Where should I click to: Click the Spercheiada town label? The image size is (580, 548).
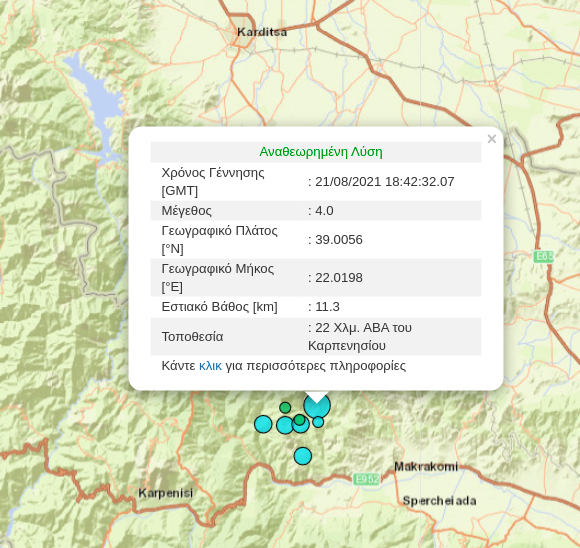tap(439, 501)
